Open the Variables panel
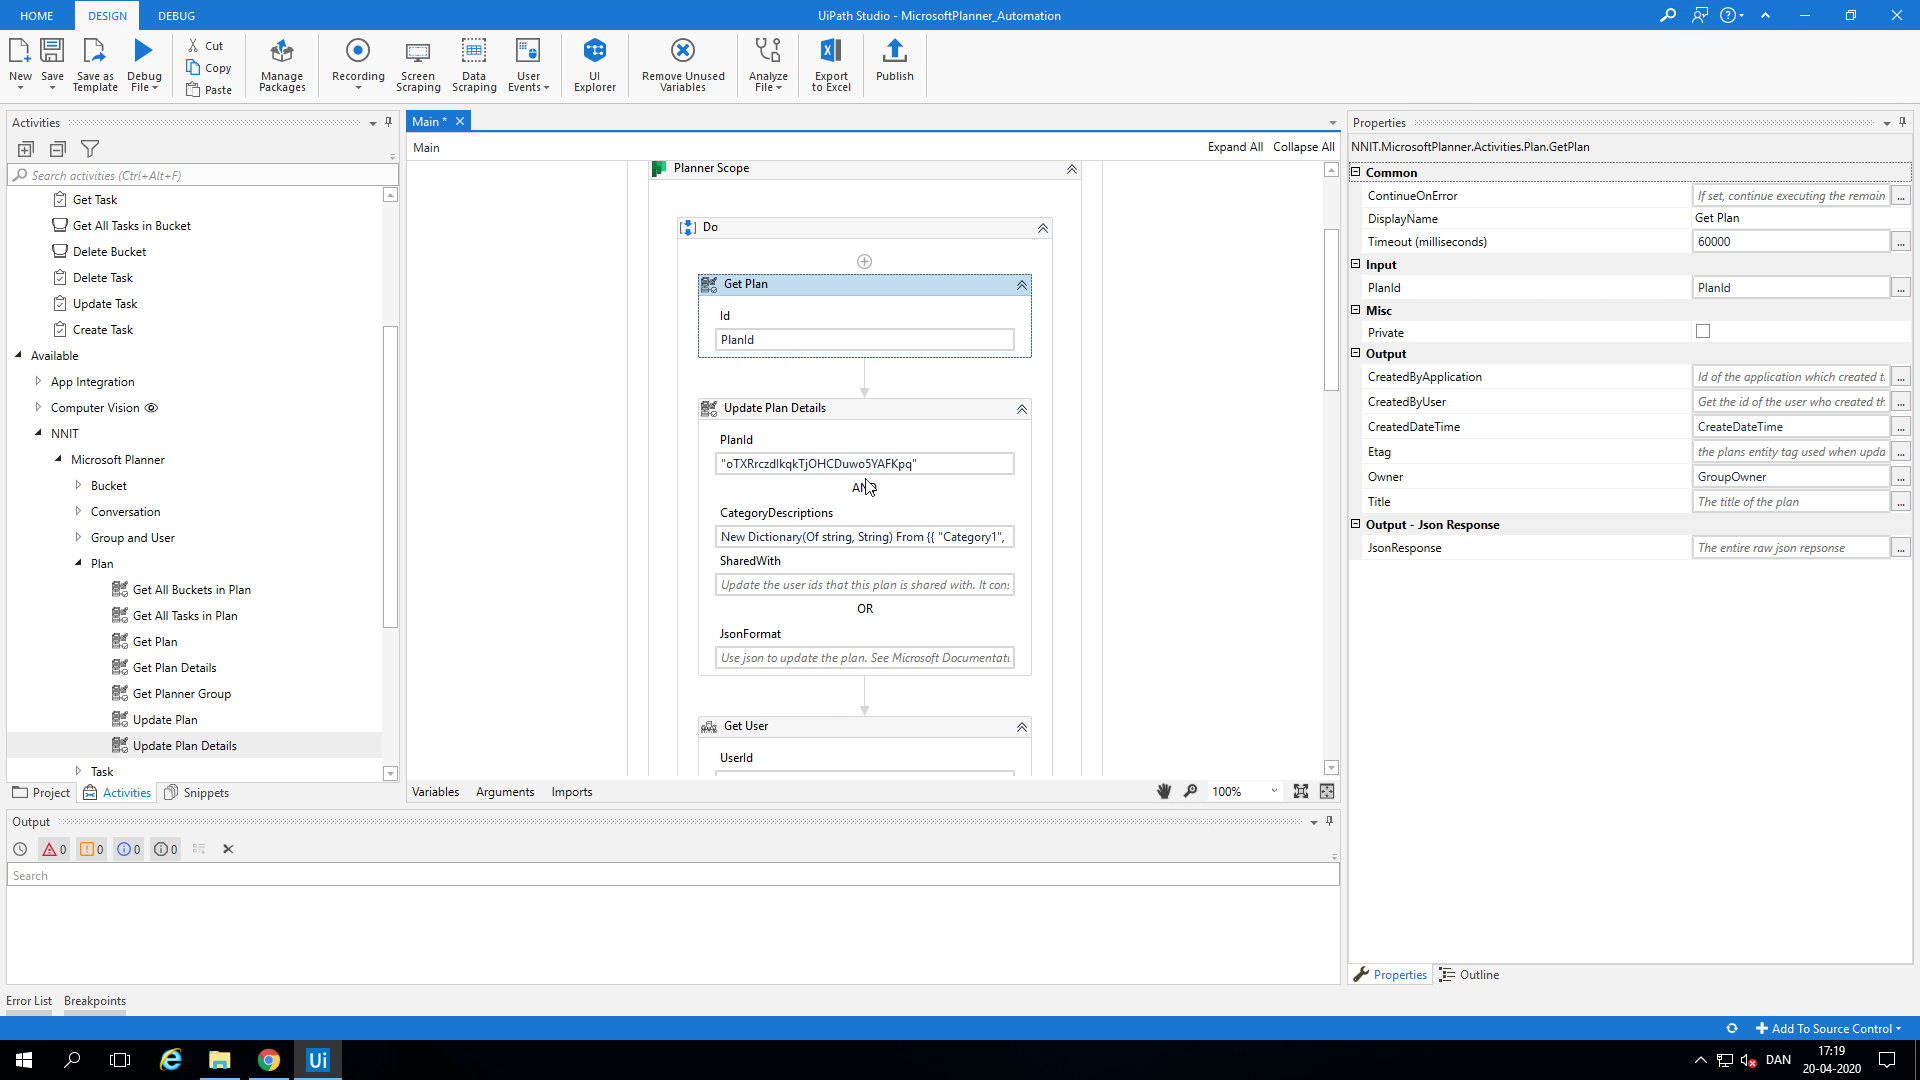This screenshot has height=1080, width=1920. (x=436, y=792)
